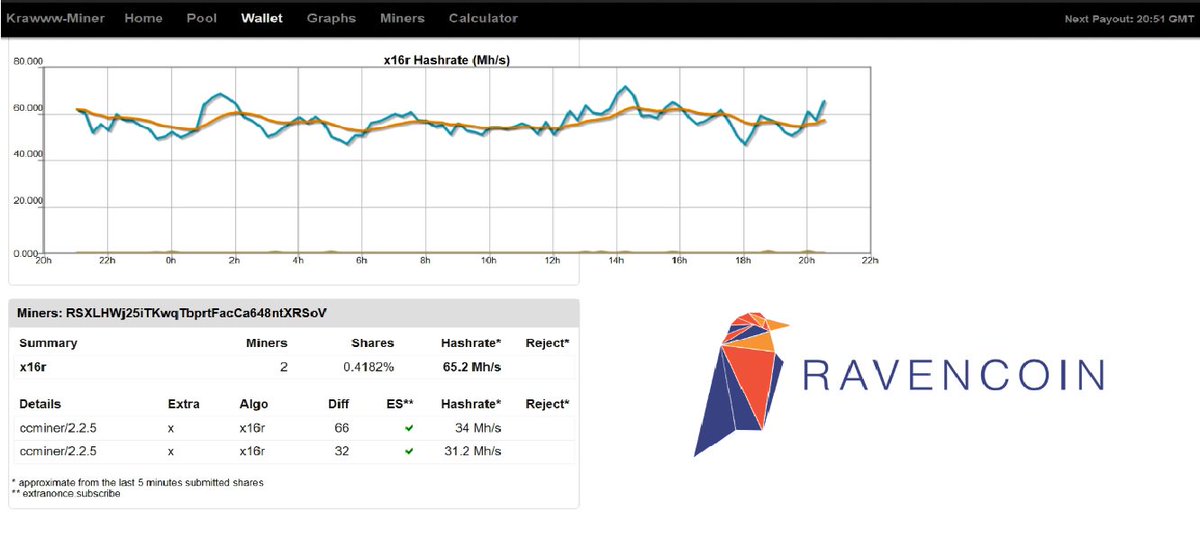
Task: Click the 31.2 Mh/s hashrate cell
Action: (472, 451)
